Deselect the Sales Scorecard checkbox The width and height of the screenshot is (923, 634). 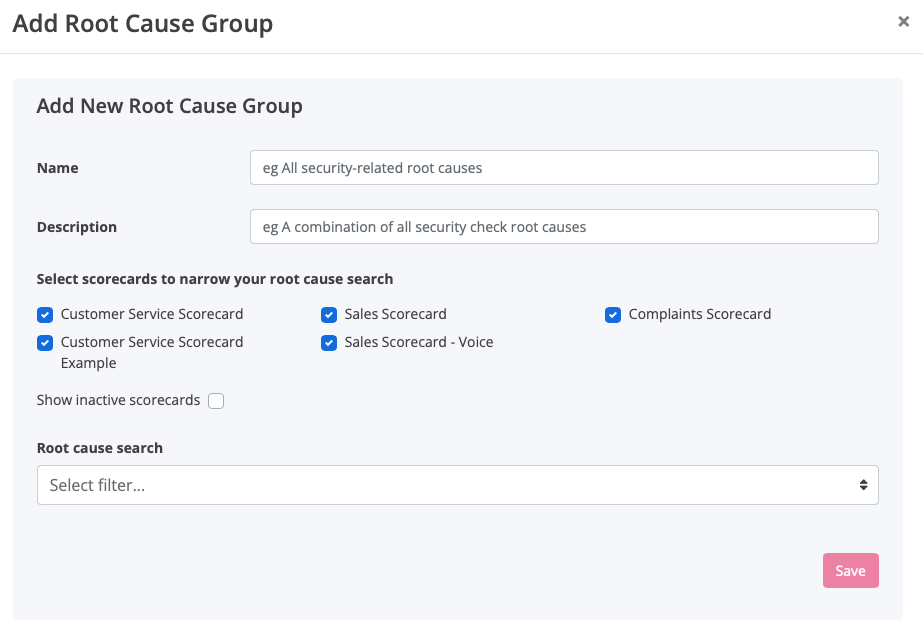[x=329, y=315]
